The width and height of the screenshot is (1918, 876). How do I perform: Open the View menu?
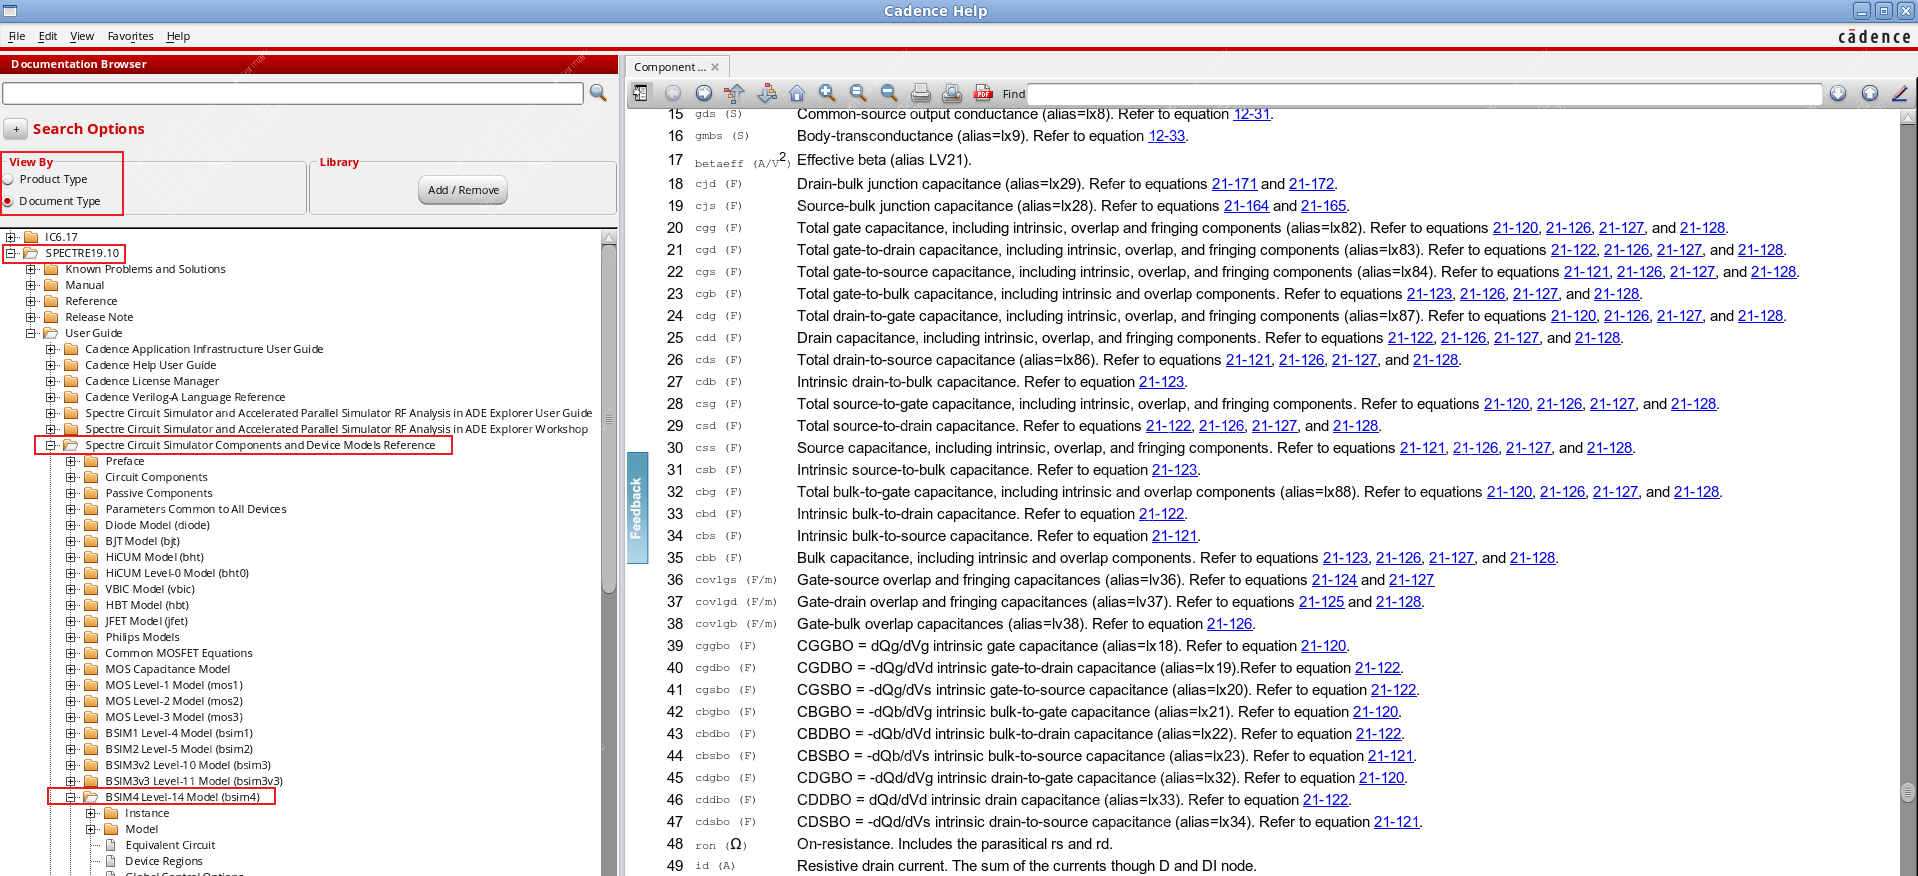(82, 36)
